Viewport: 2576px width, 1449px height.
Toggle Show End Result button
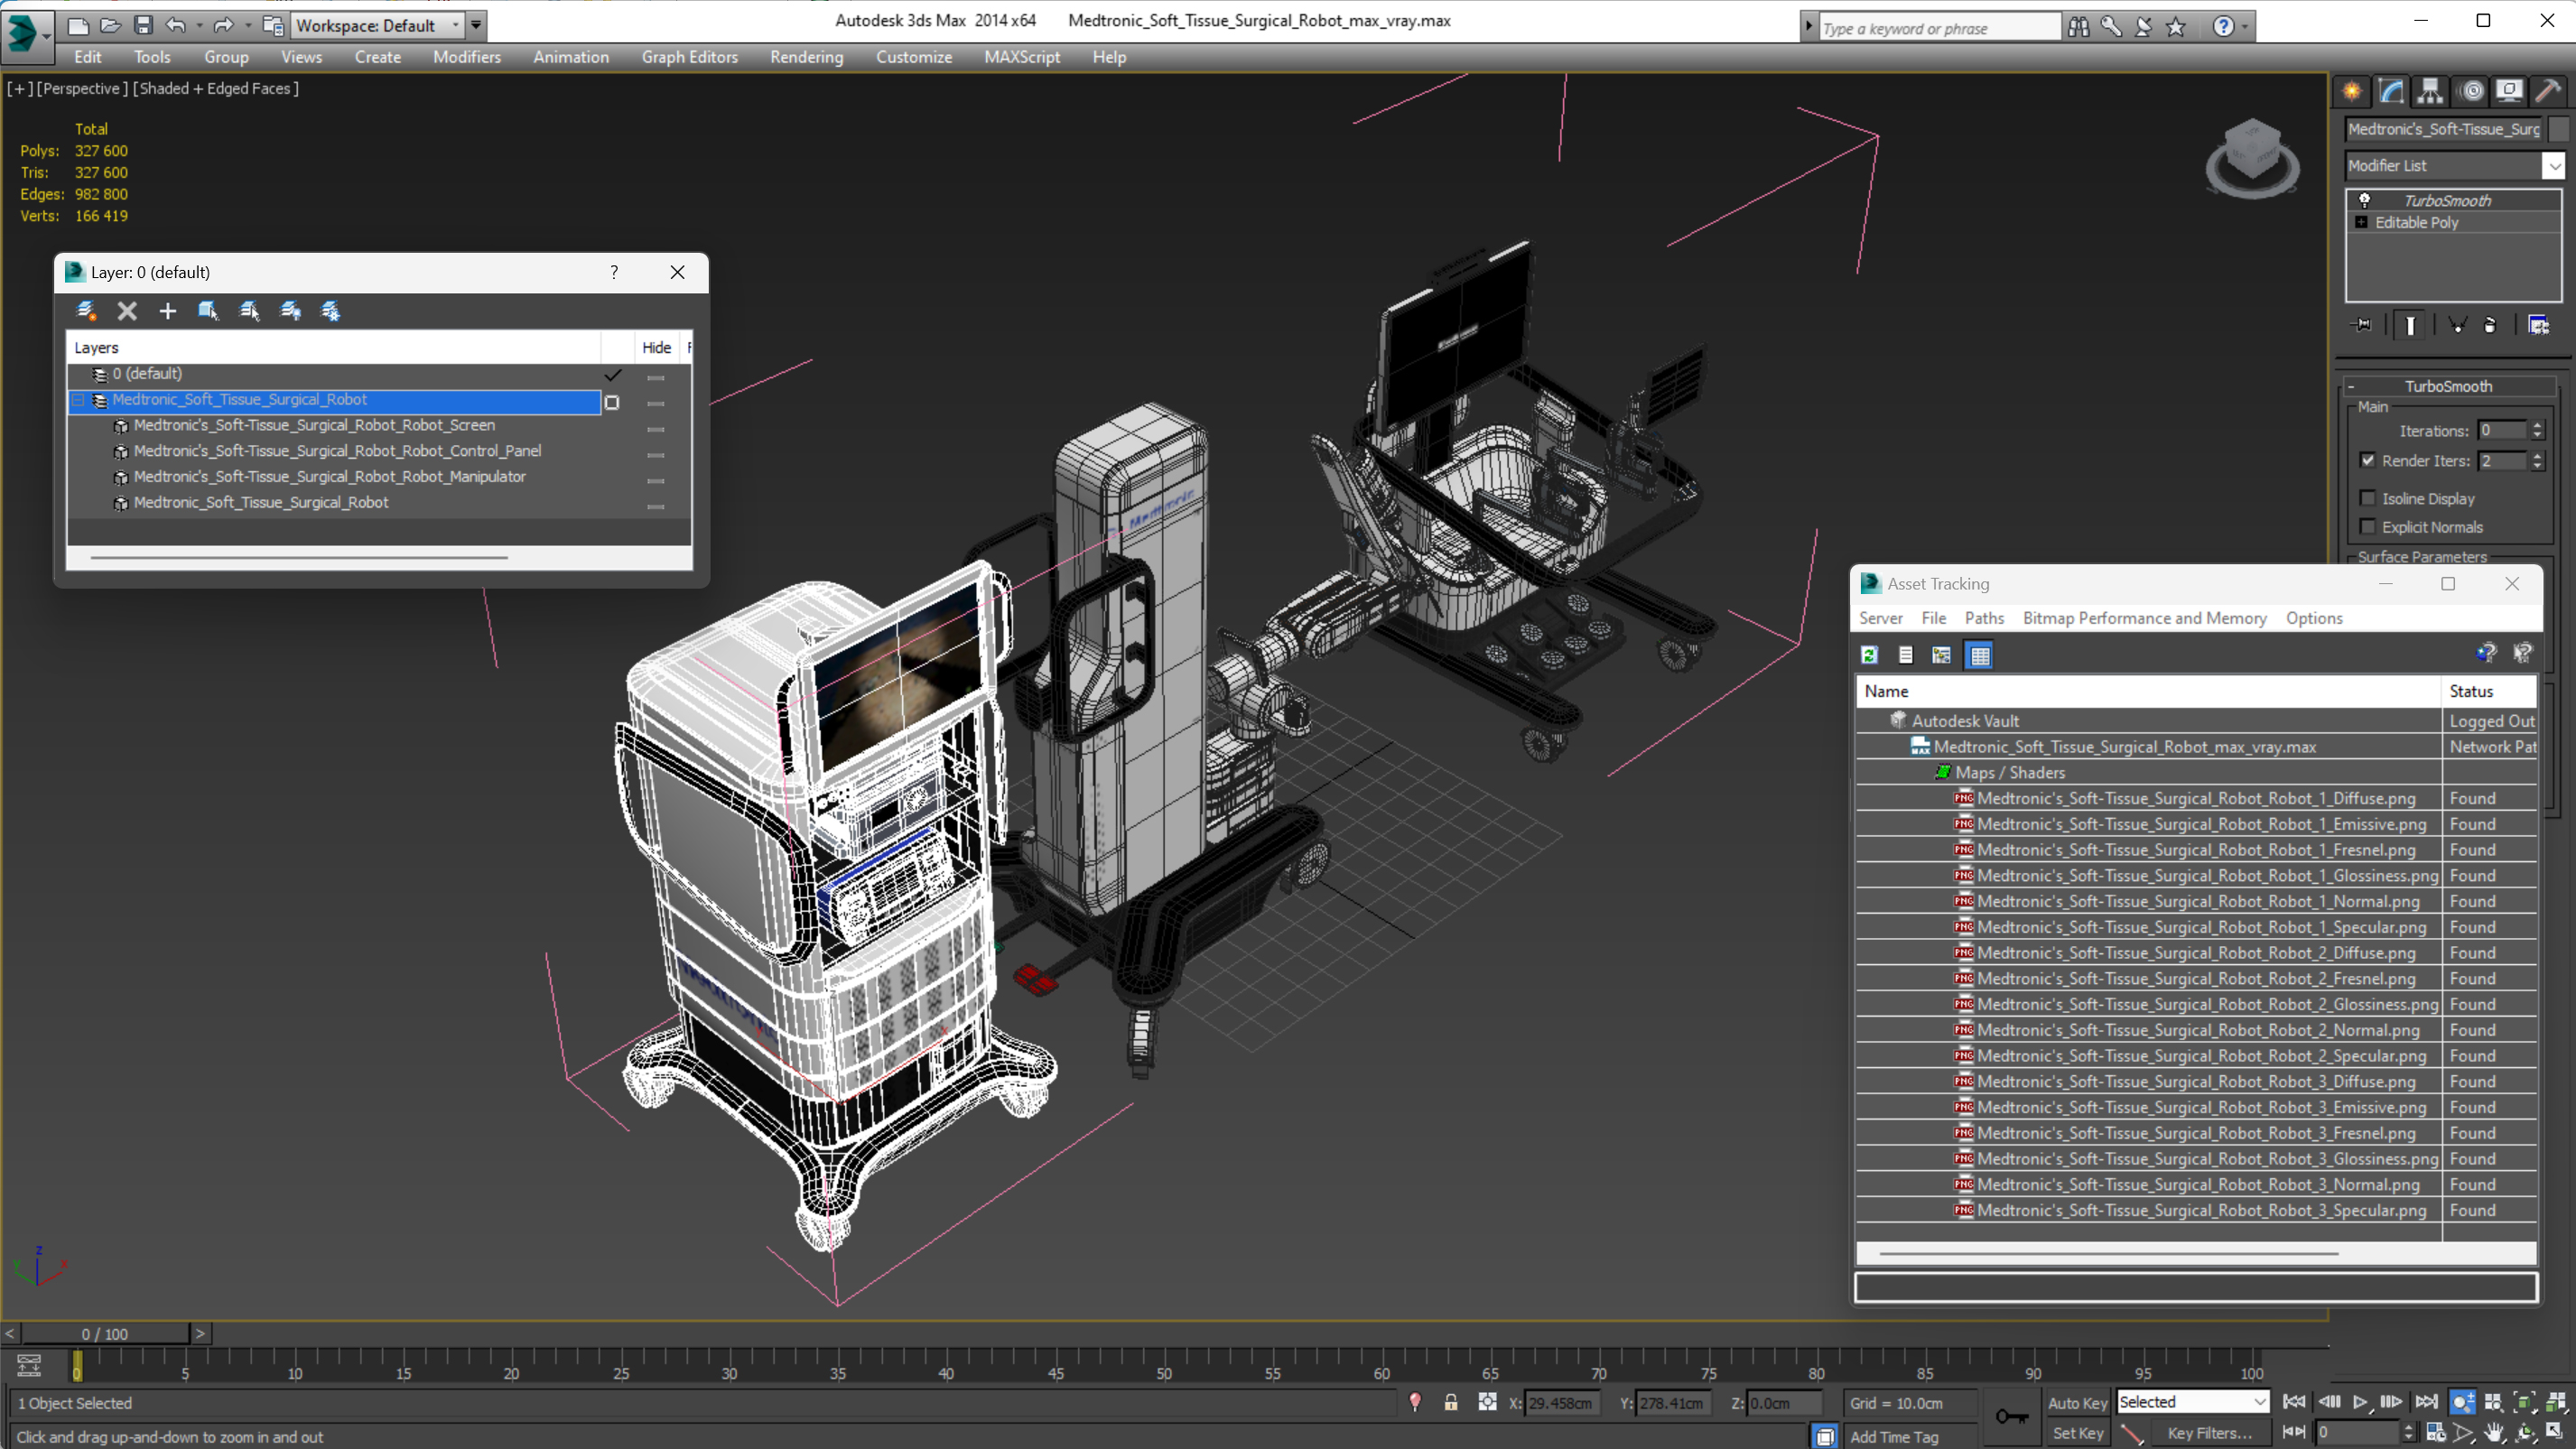click(2410, 325)
